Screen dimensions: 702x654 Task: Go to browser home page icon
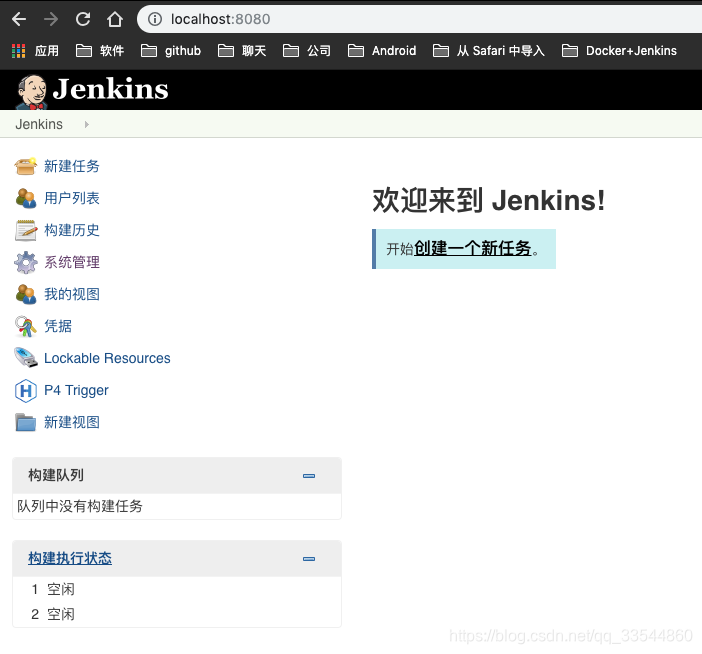pos(115,19)
